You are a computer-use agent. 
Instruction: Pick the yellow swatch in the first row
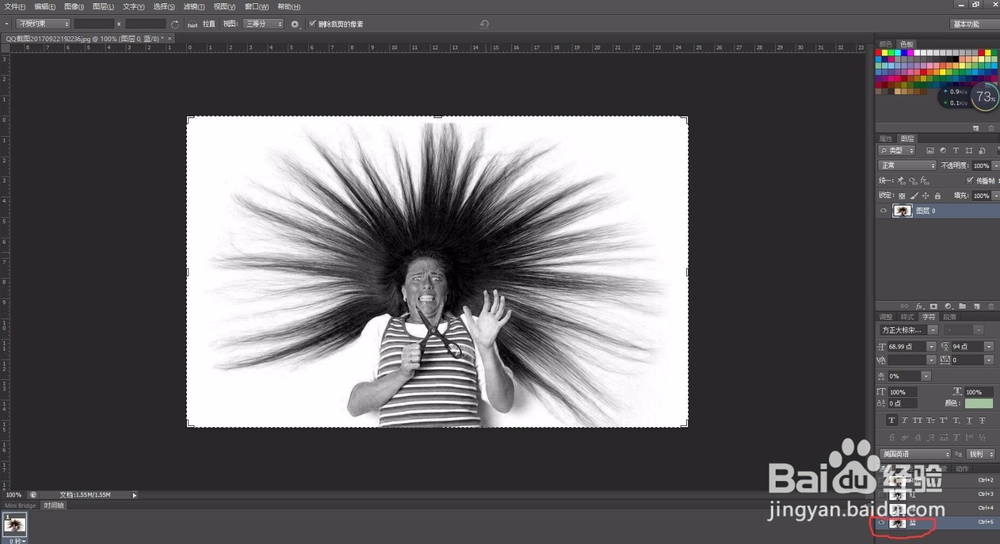tap(885, 52)
